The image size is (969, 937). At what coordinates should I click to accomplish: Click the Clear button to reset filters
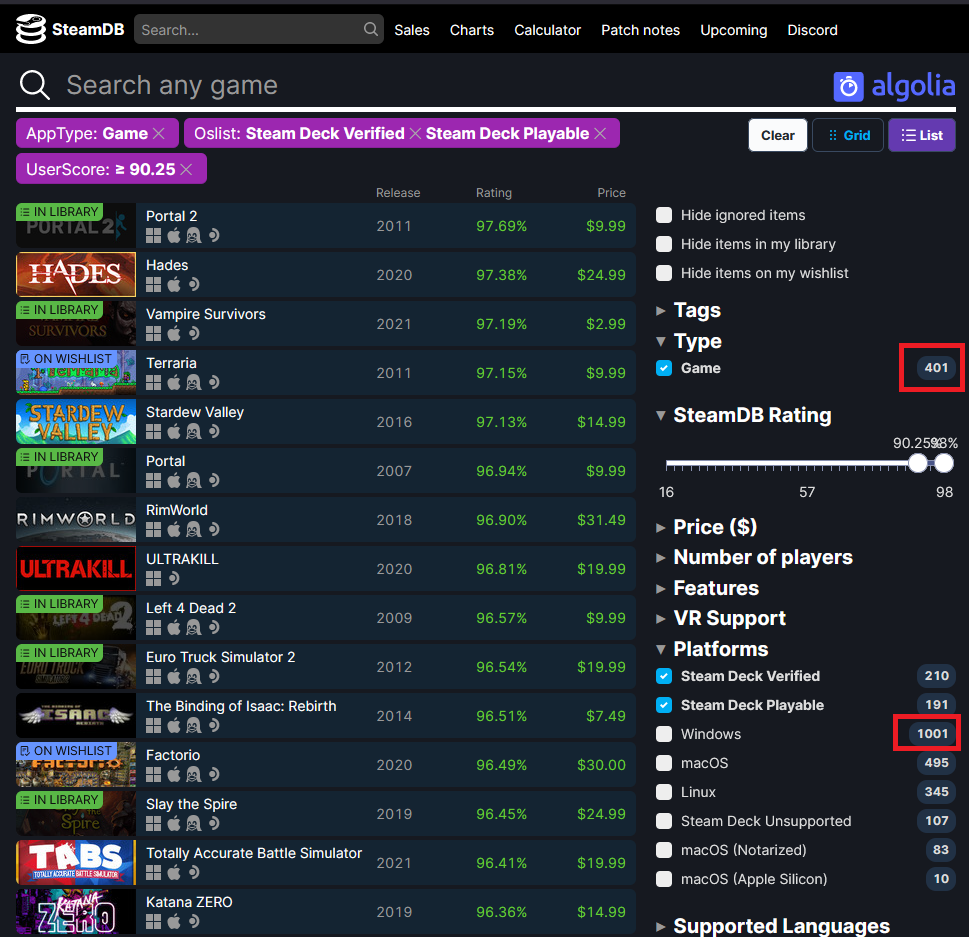coord(777,134)
